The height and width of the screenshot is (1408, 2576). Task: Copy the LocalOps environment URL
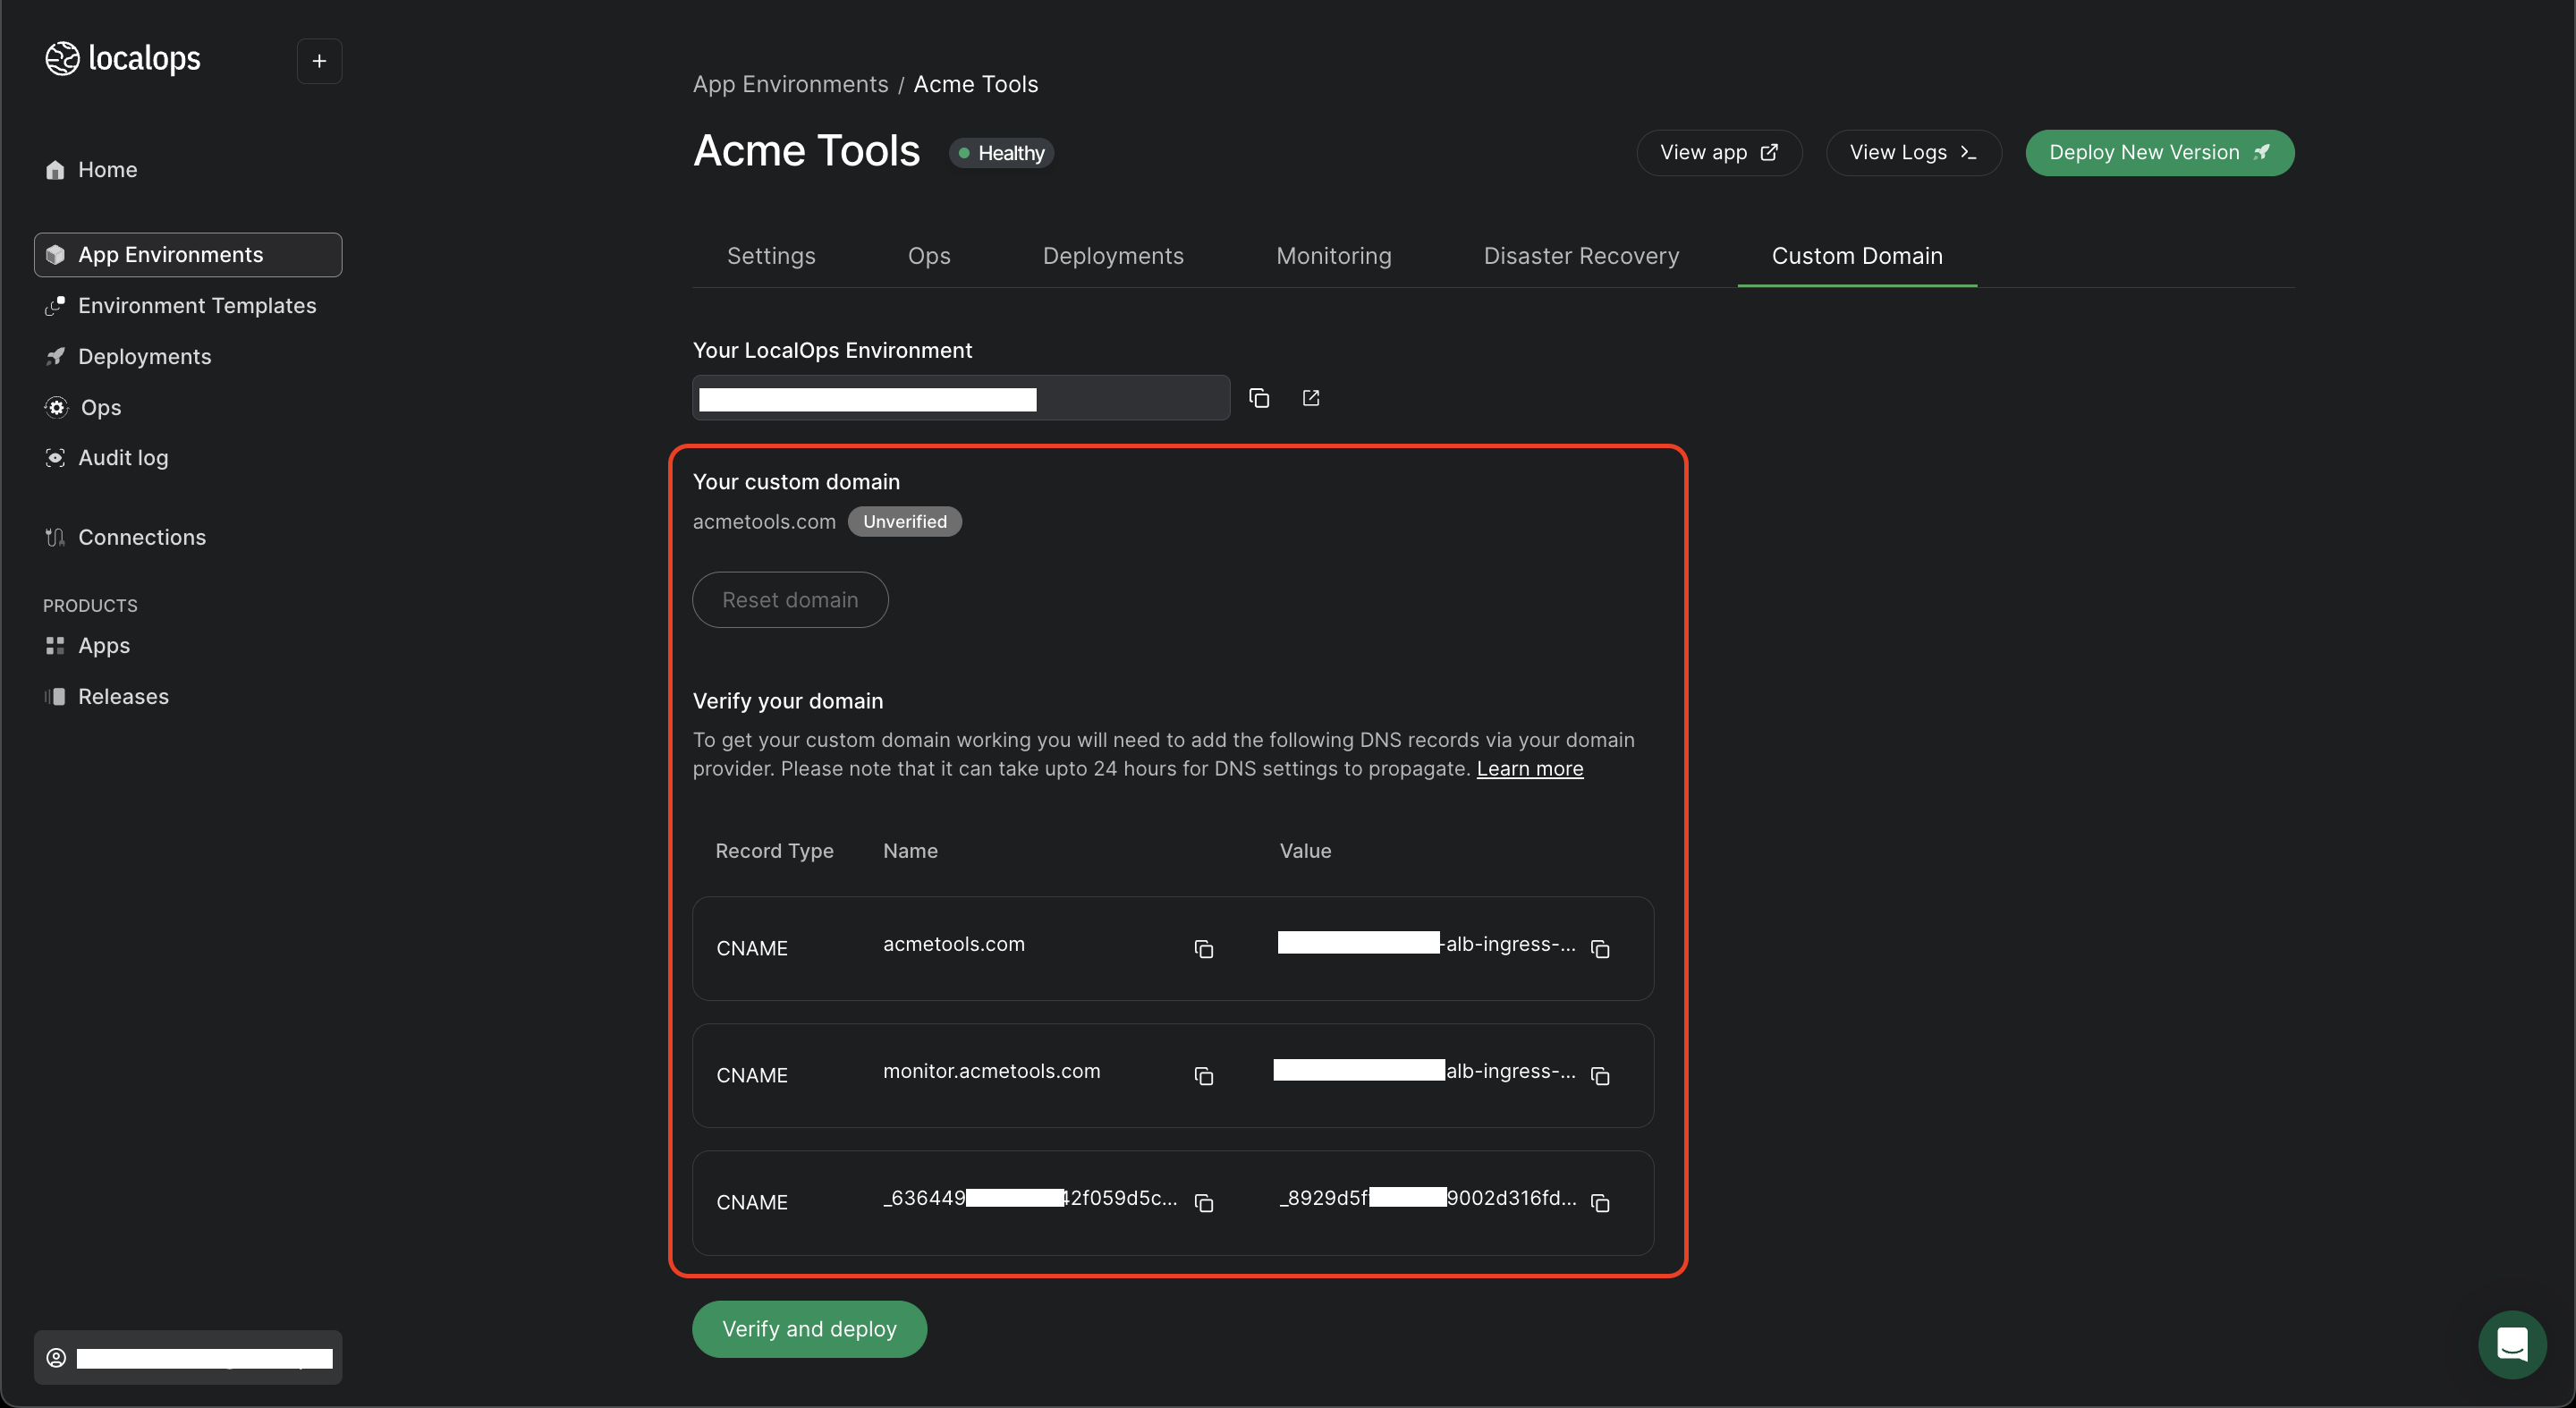pos(1259,398)
